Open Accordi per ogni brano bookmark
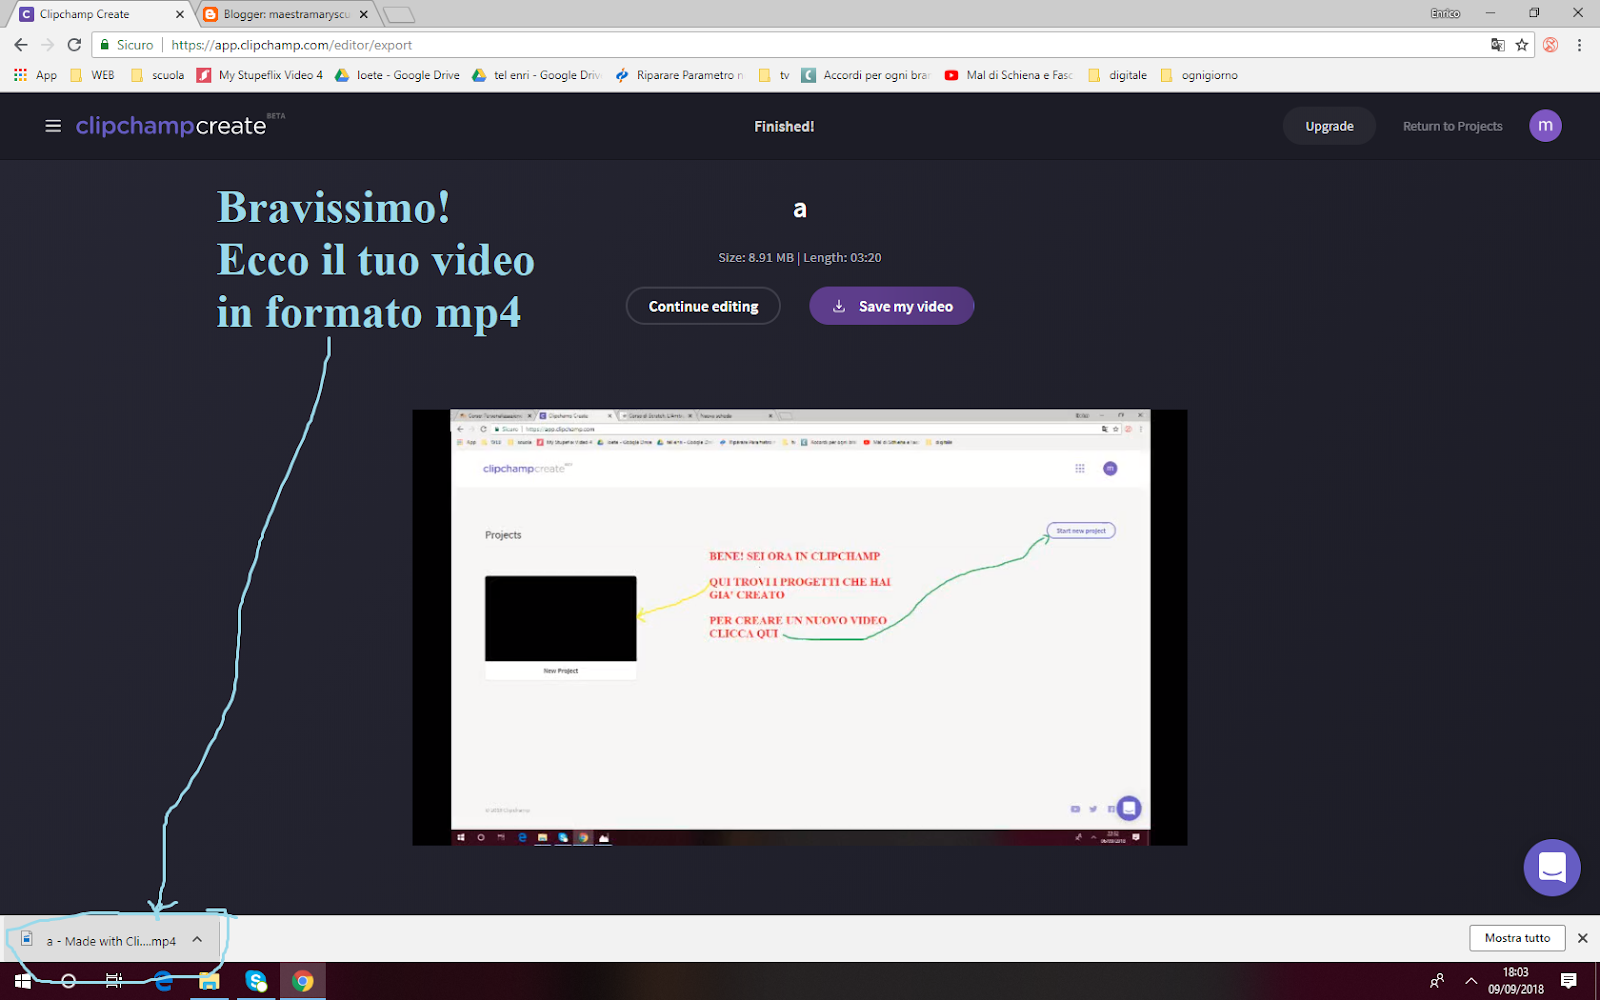Viewport: 1600px width, 1000px height. click(866, 75)
